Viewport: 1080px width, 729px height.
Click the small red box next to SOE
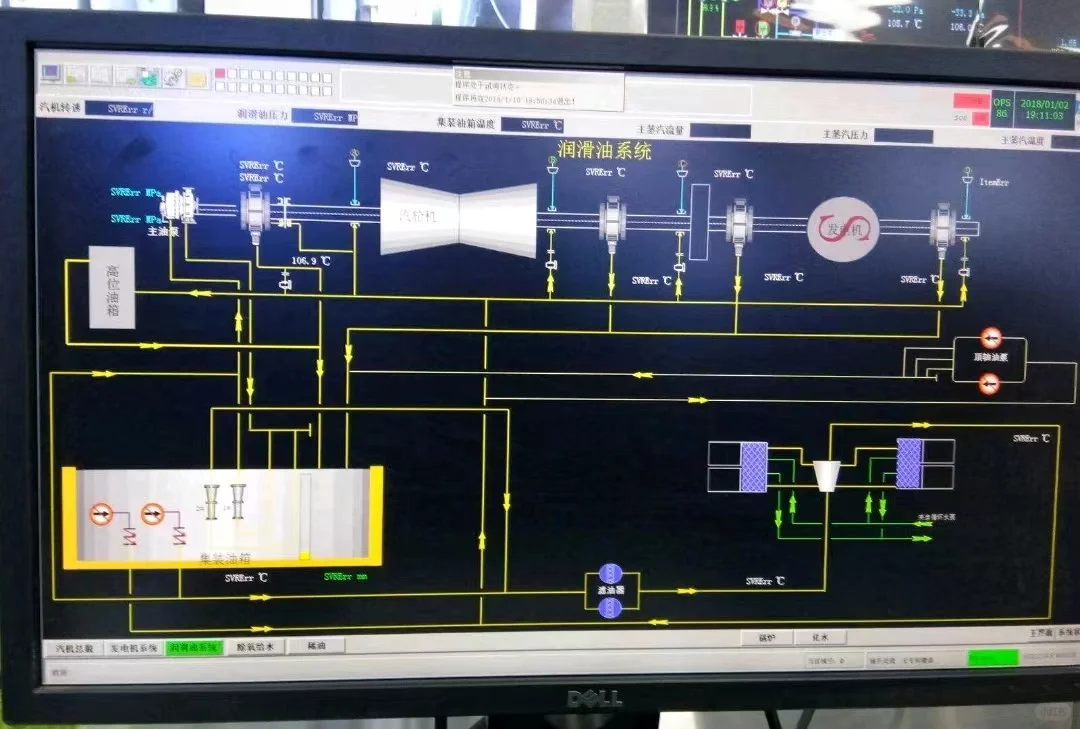(980, 118)
